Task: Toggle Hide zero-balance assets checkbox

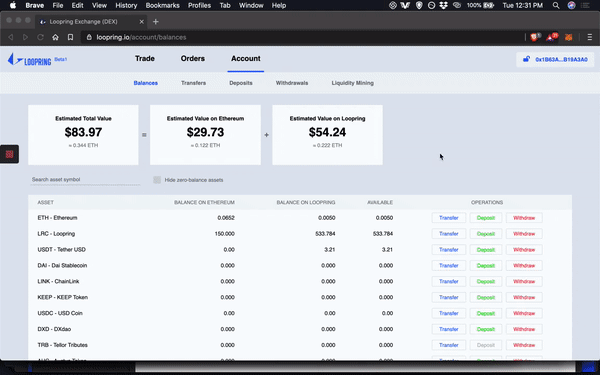Action: (x=157, y=180)
